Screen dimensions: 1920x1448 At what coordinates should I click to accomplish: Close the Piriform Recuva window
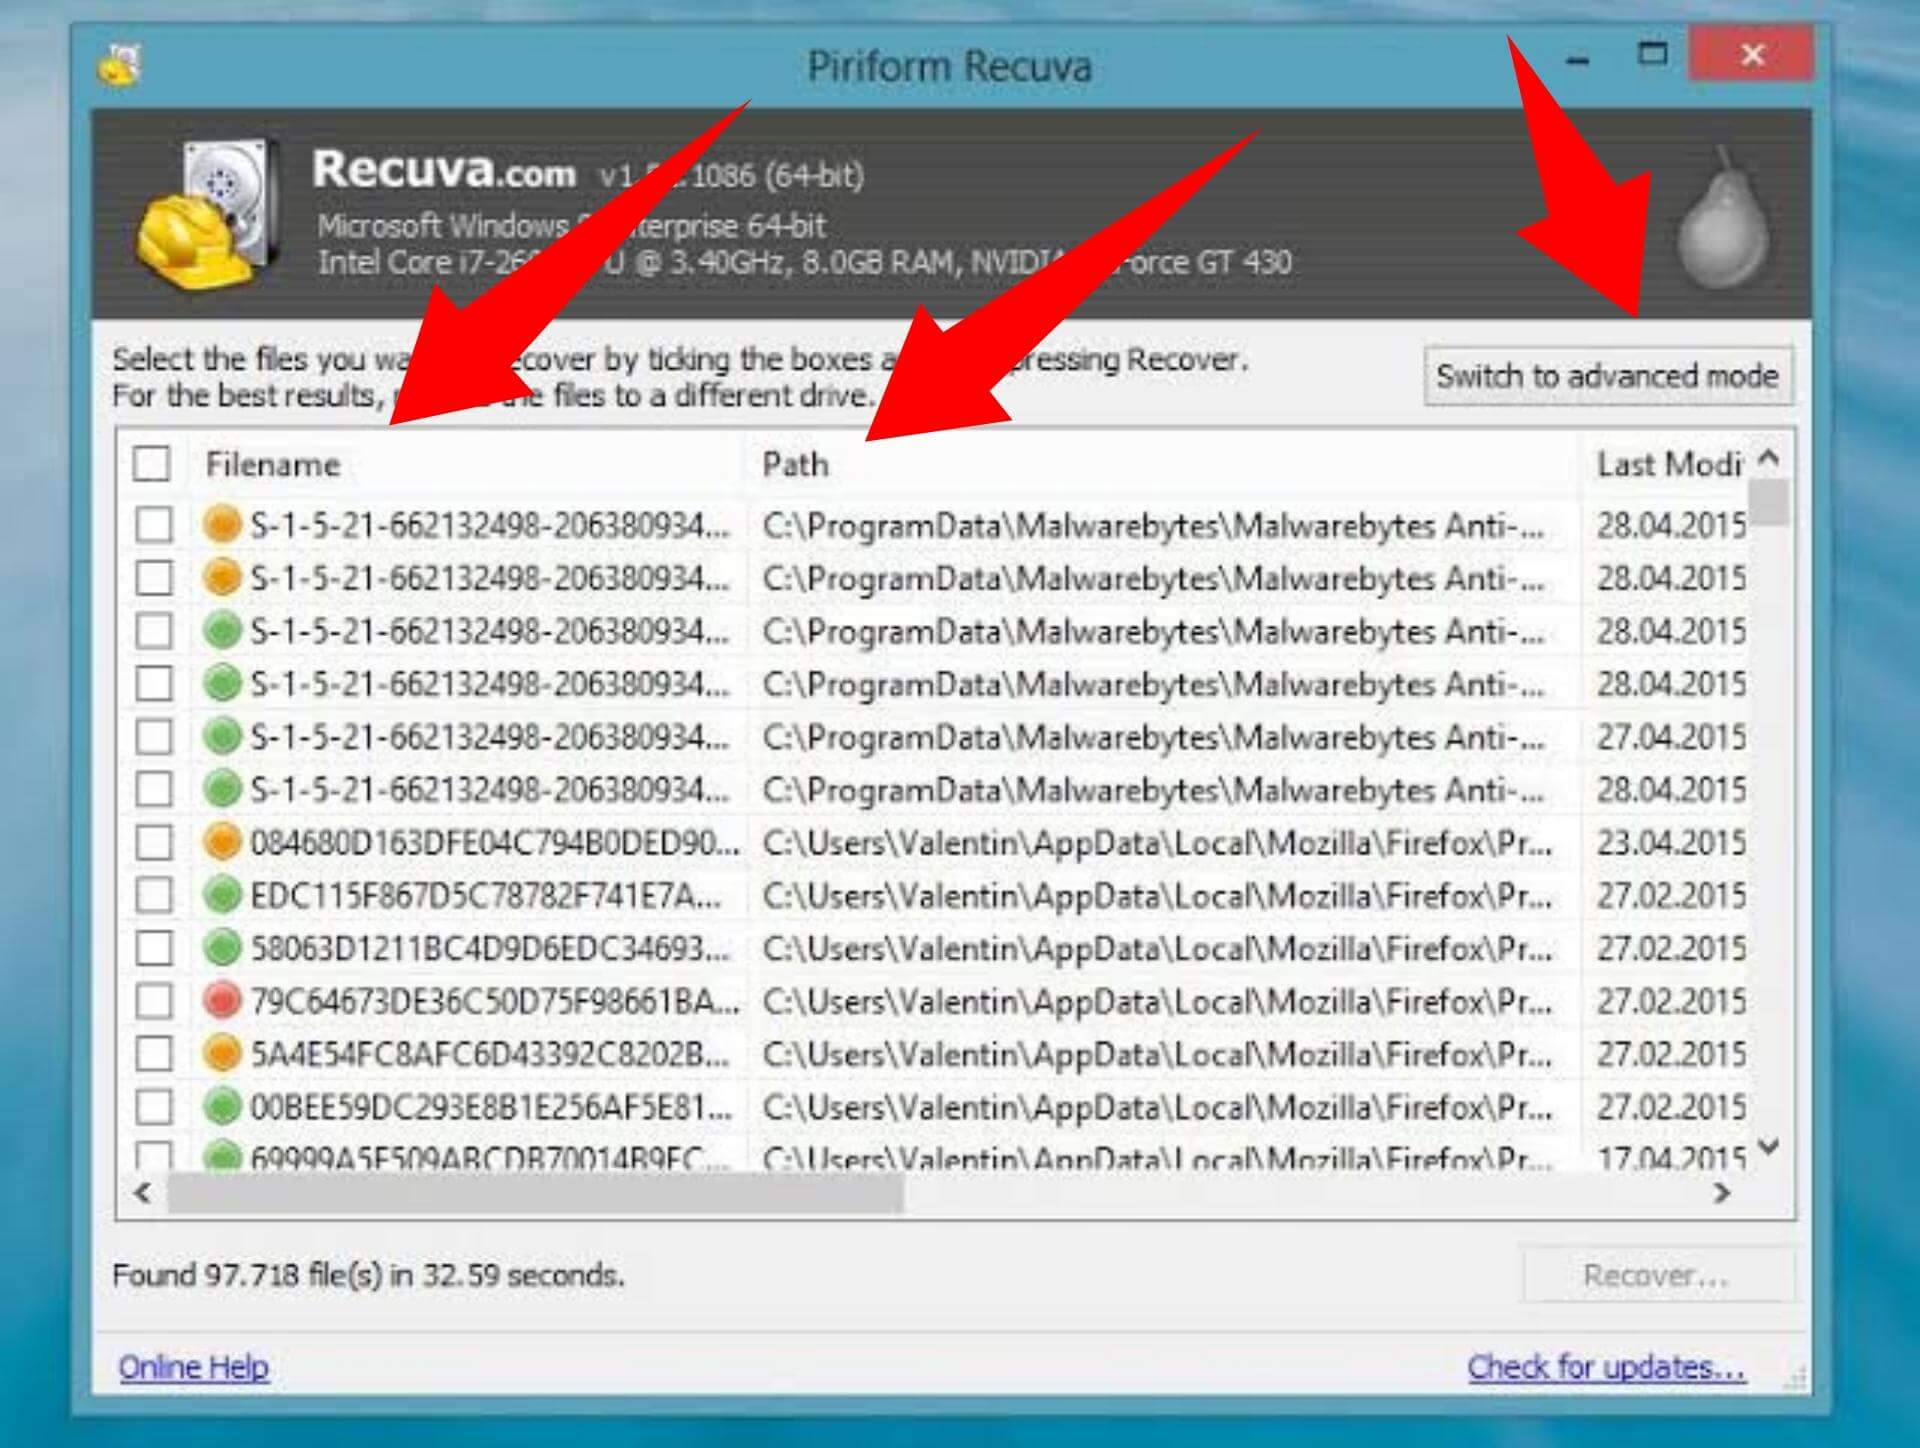tap(1751, 54)
